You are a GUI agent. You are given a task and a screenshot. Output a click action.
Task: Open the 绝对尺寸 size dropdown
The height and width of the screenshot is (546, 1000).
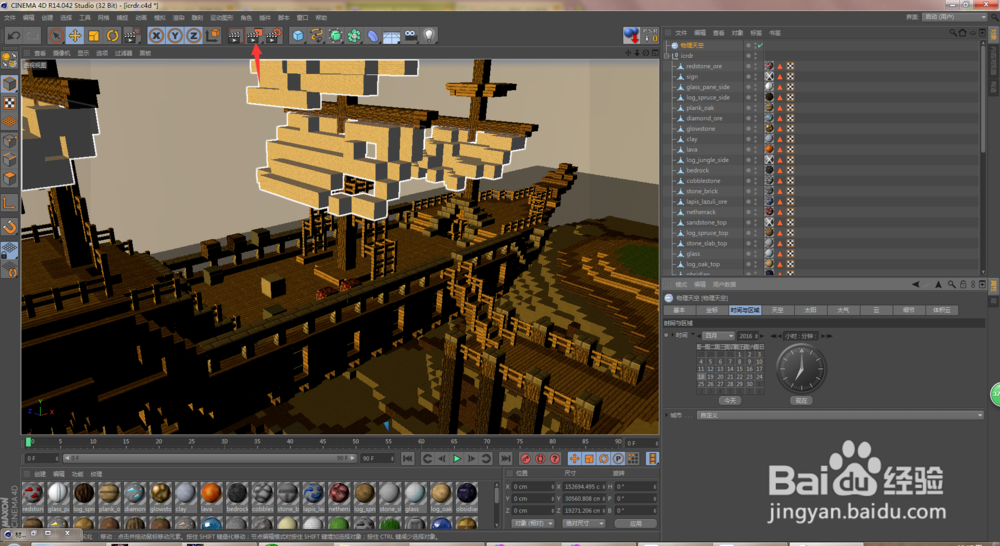tap(584, 523)
